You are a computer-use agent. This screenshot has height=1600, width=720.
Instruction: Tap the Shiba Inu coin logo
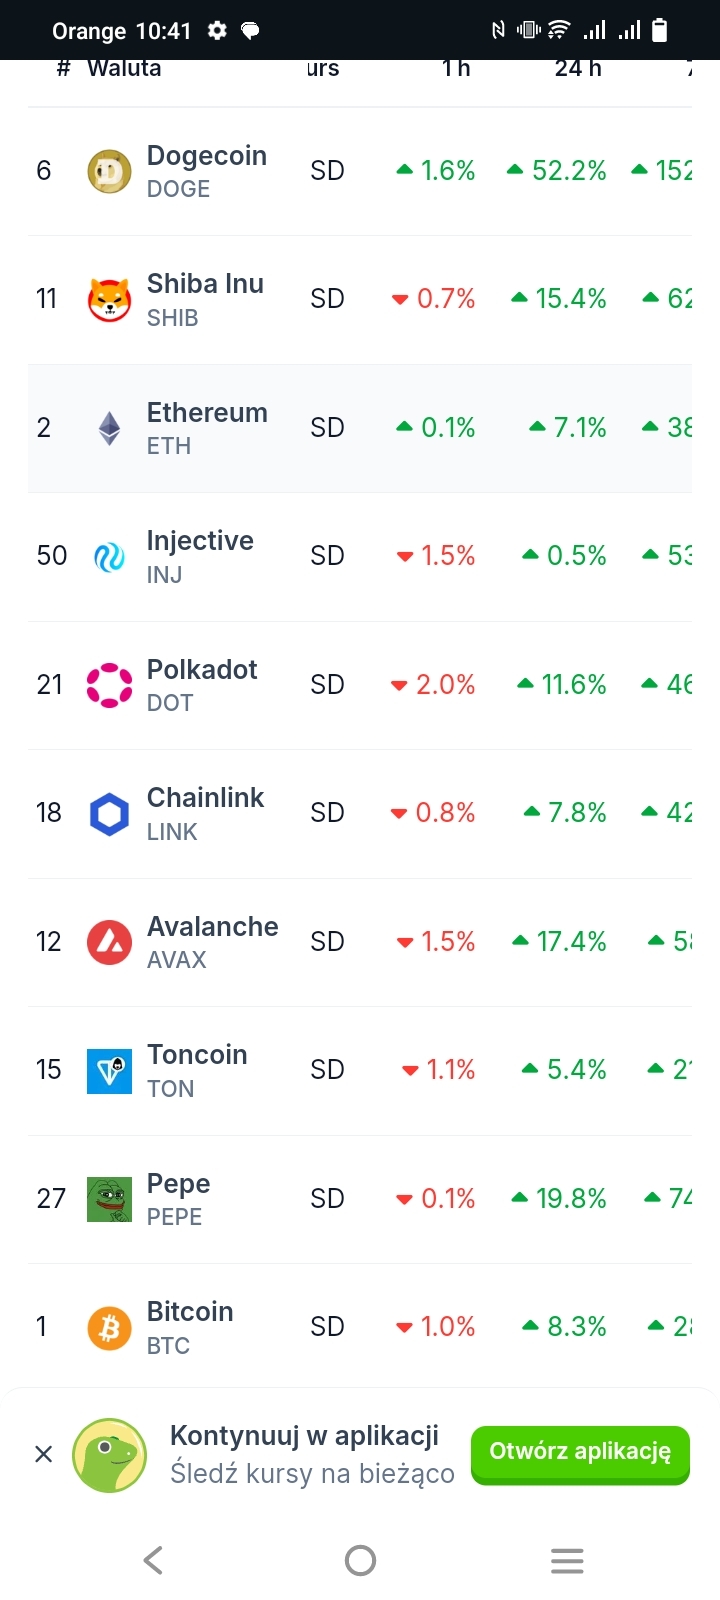click(109, 299)
